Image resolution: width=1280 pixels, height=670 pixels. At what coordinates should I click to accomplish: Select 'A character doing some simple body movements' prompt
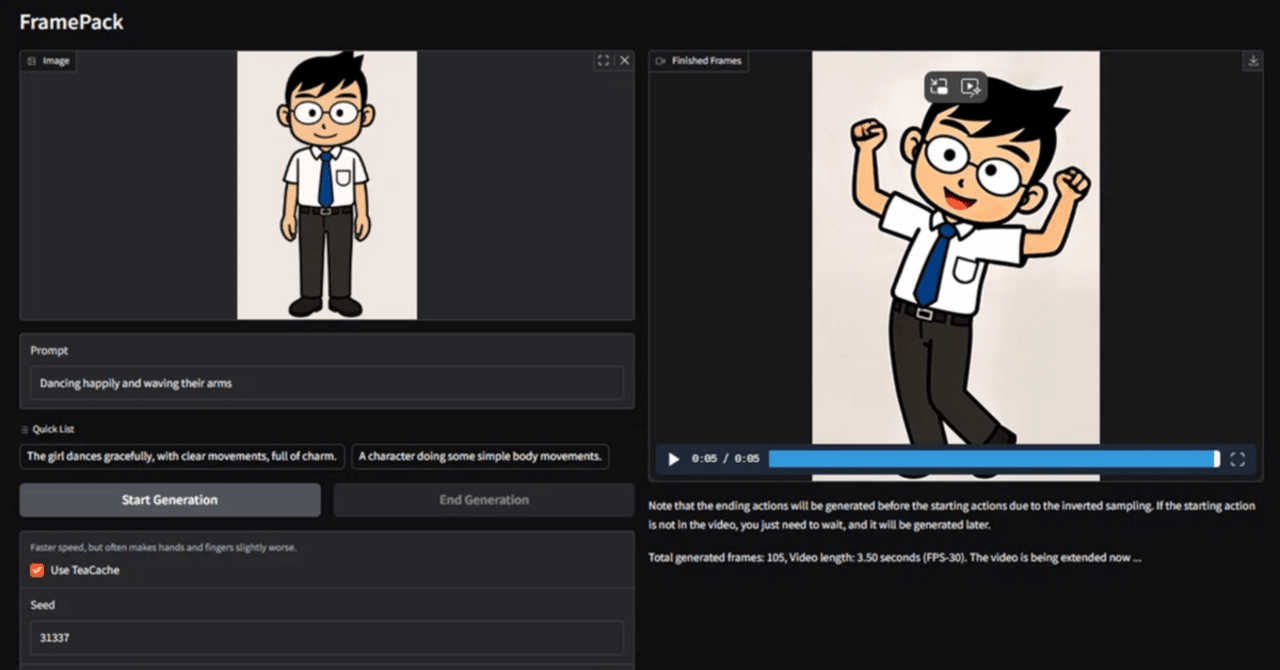[480, 456]
